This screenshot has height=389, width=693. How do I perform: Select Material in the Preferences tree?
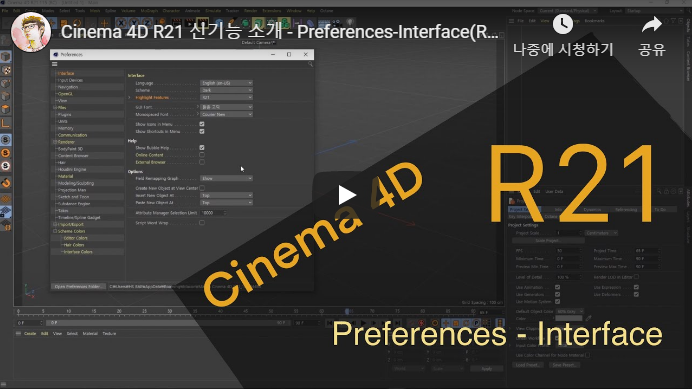click(x=65, y=176)
